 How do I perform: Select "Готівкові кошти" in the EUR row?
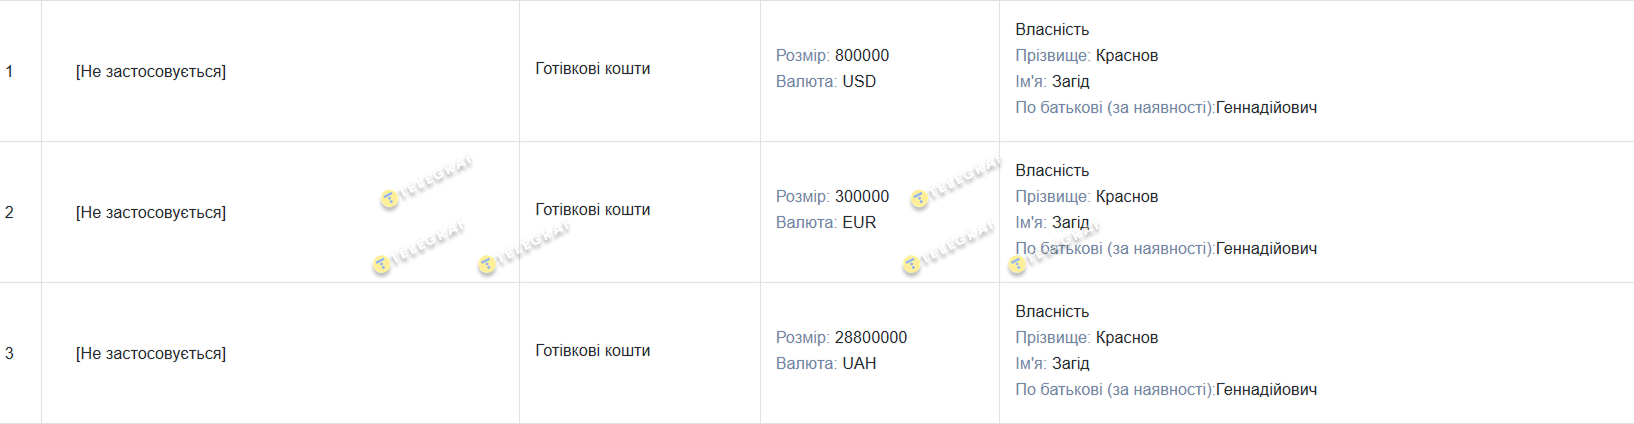[592, 210]
